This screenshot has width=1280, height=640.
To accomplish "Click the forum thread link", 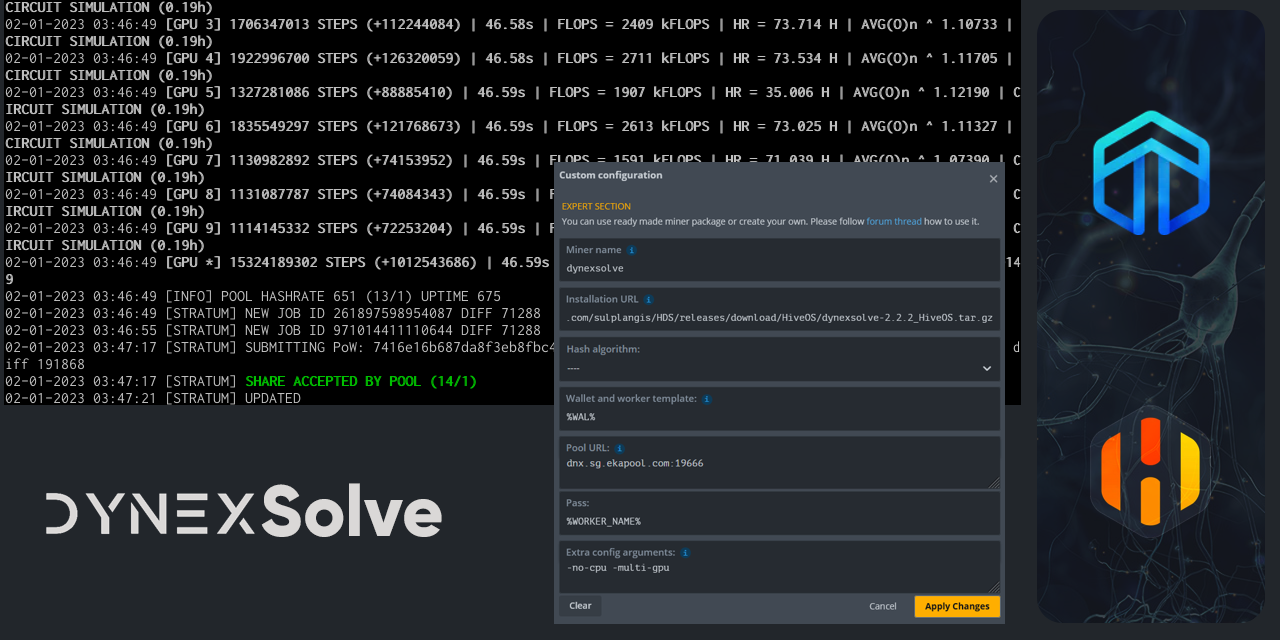I will coord(893,221).
